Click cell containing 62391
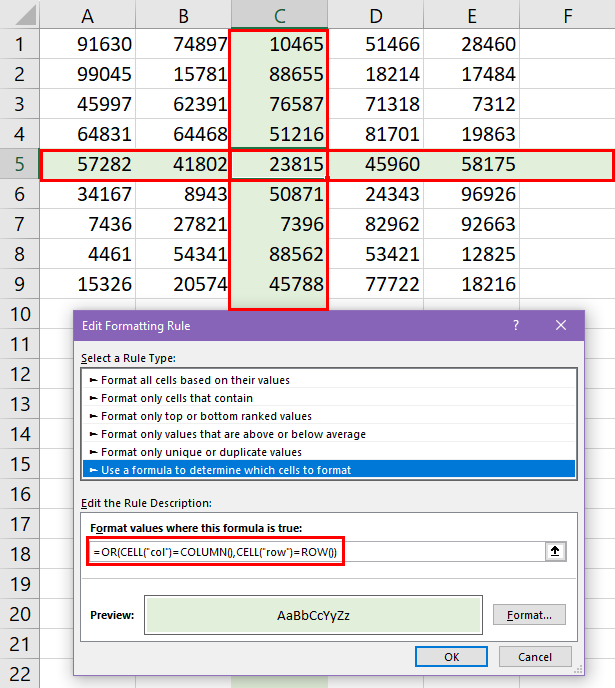This screenshot has width=615, height=688. [x=183, y=104]
